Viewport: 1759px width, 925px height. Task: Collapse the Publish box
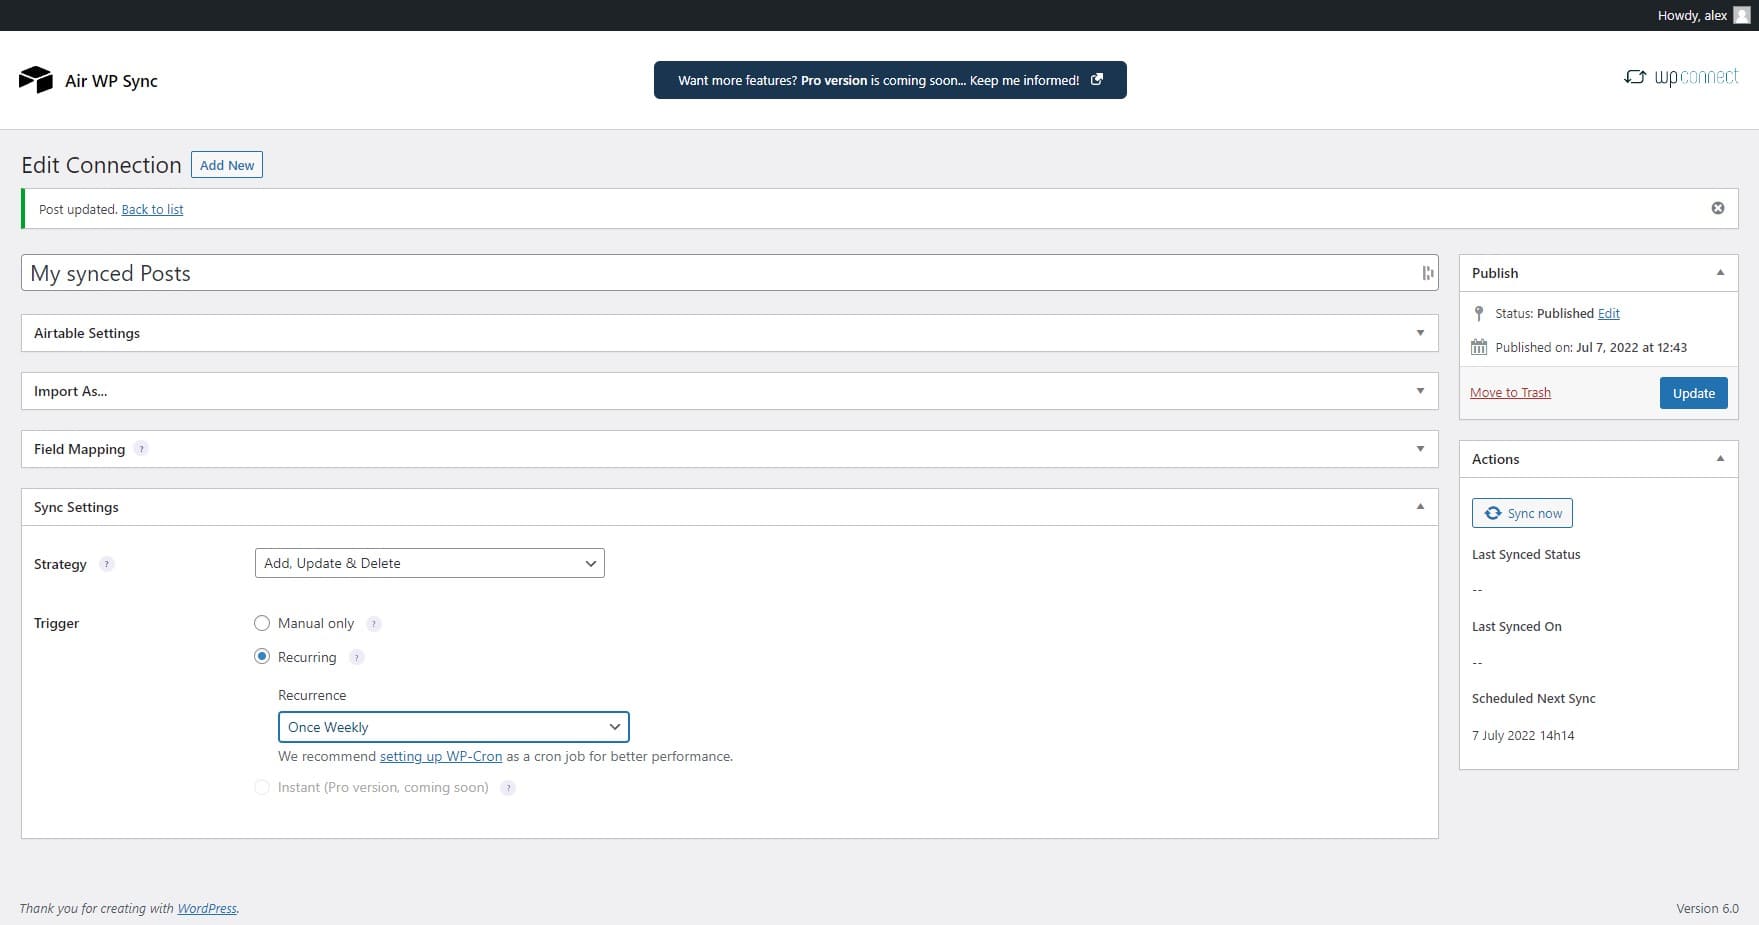tap(1720, 273)
